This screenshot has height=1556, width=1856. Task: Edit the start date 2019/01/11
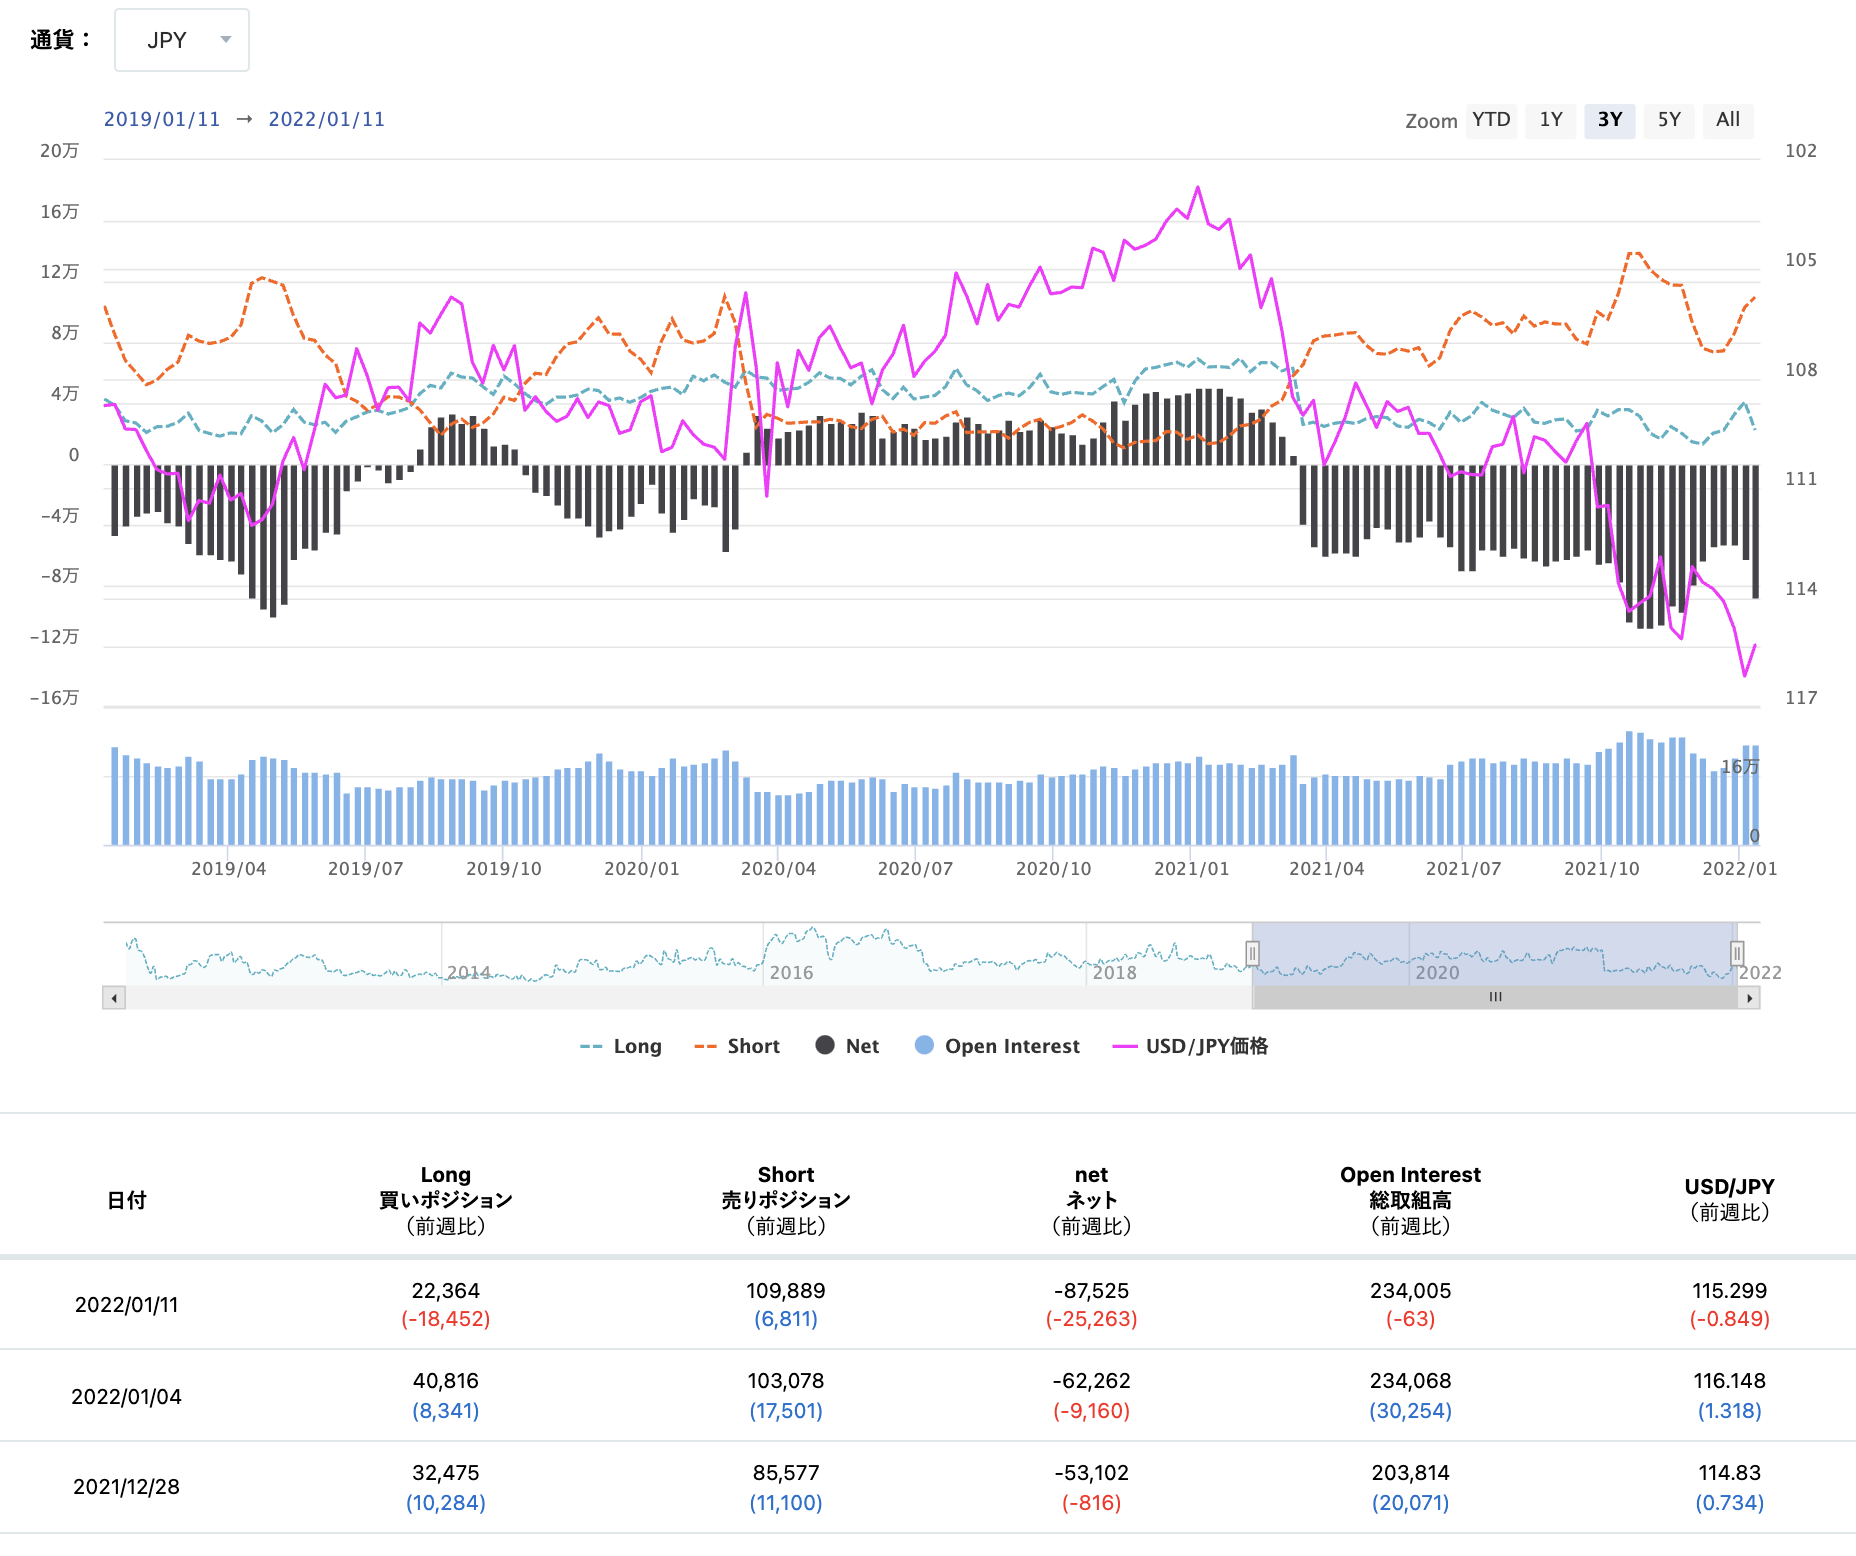coord(162,119)
